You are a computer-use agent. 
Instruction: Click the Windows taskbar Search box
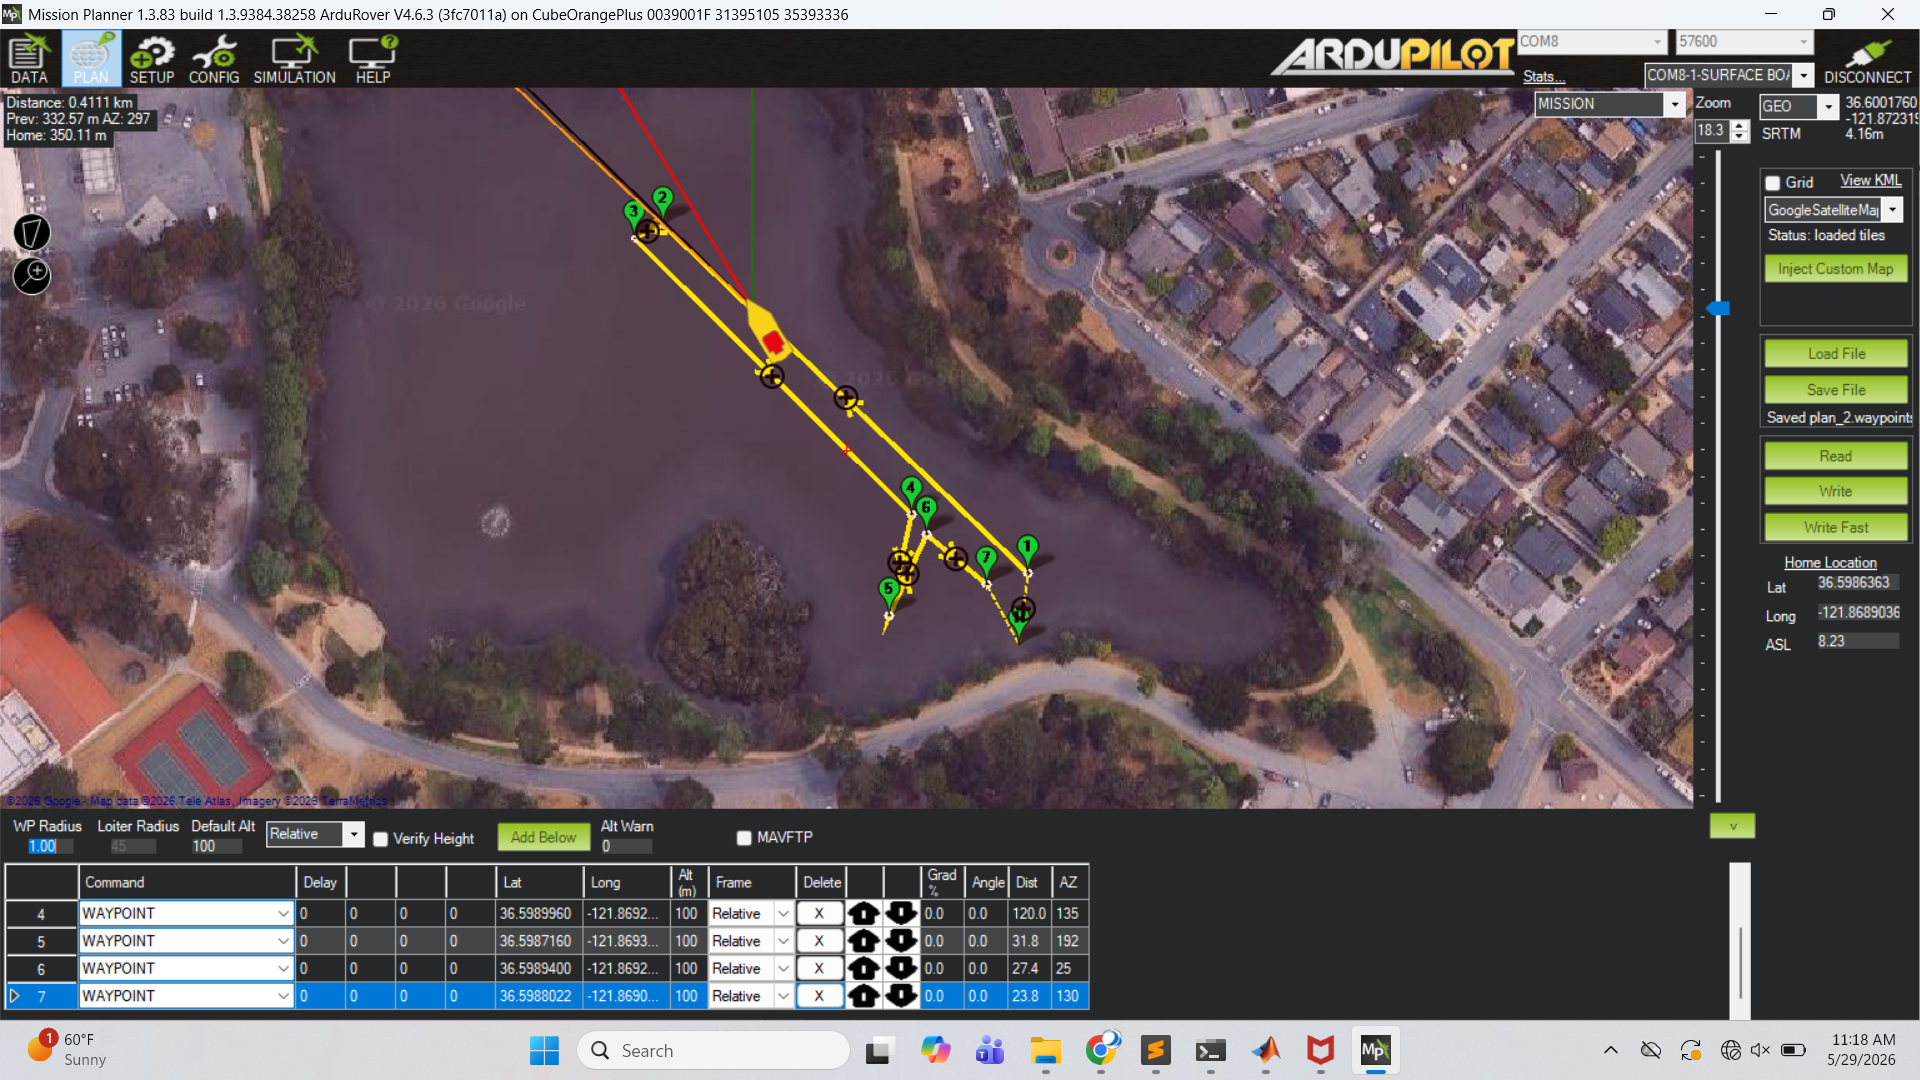[x=713, y=1050]
